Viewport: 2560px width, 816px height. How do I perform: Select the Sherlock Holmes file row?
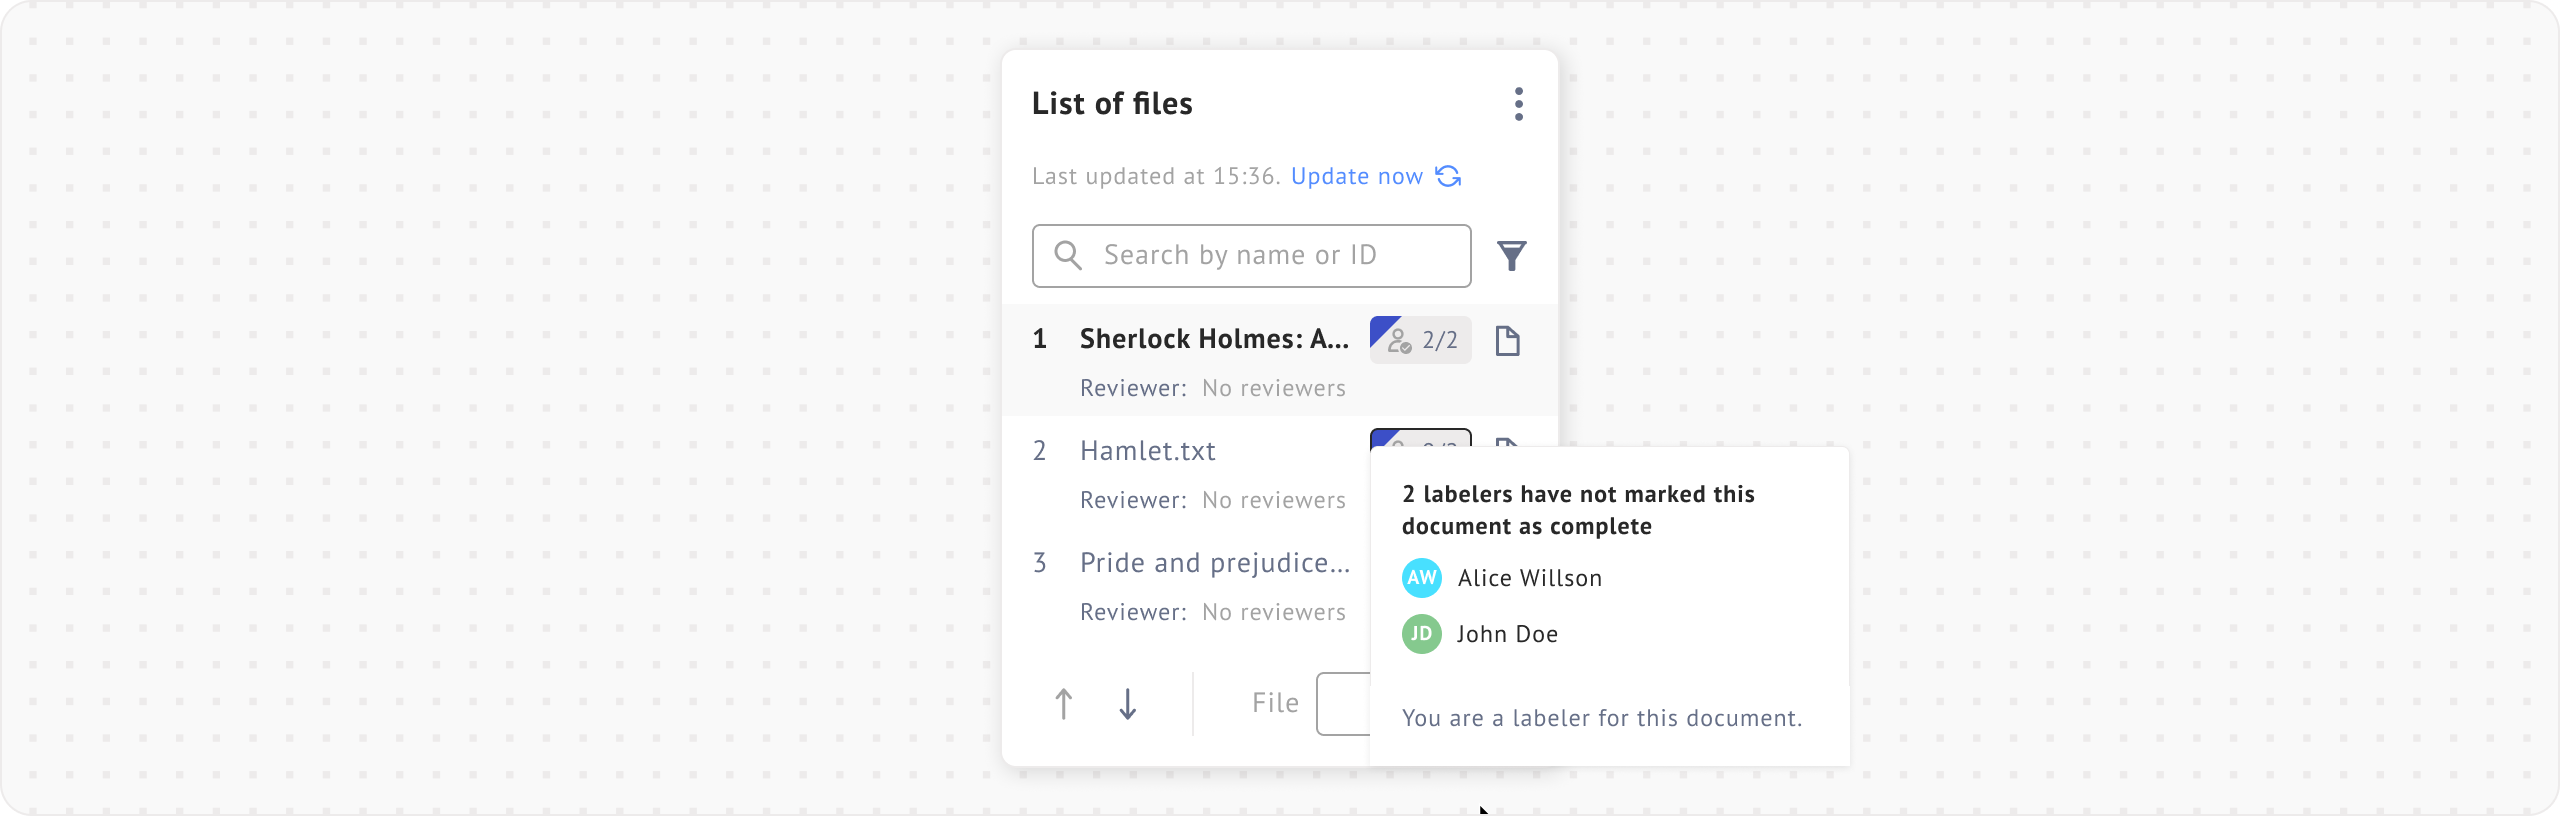pyautogui.click(x=1214, y=340)
